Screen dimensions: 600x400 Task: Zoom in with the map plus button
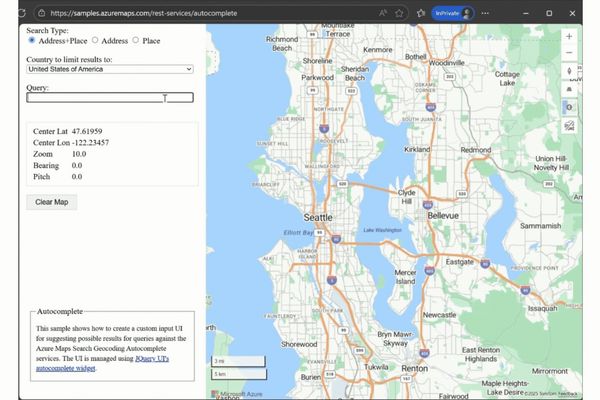[x=569, y=36]
